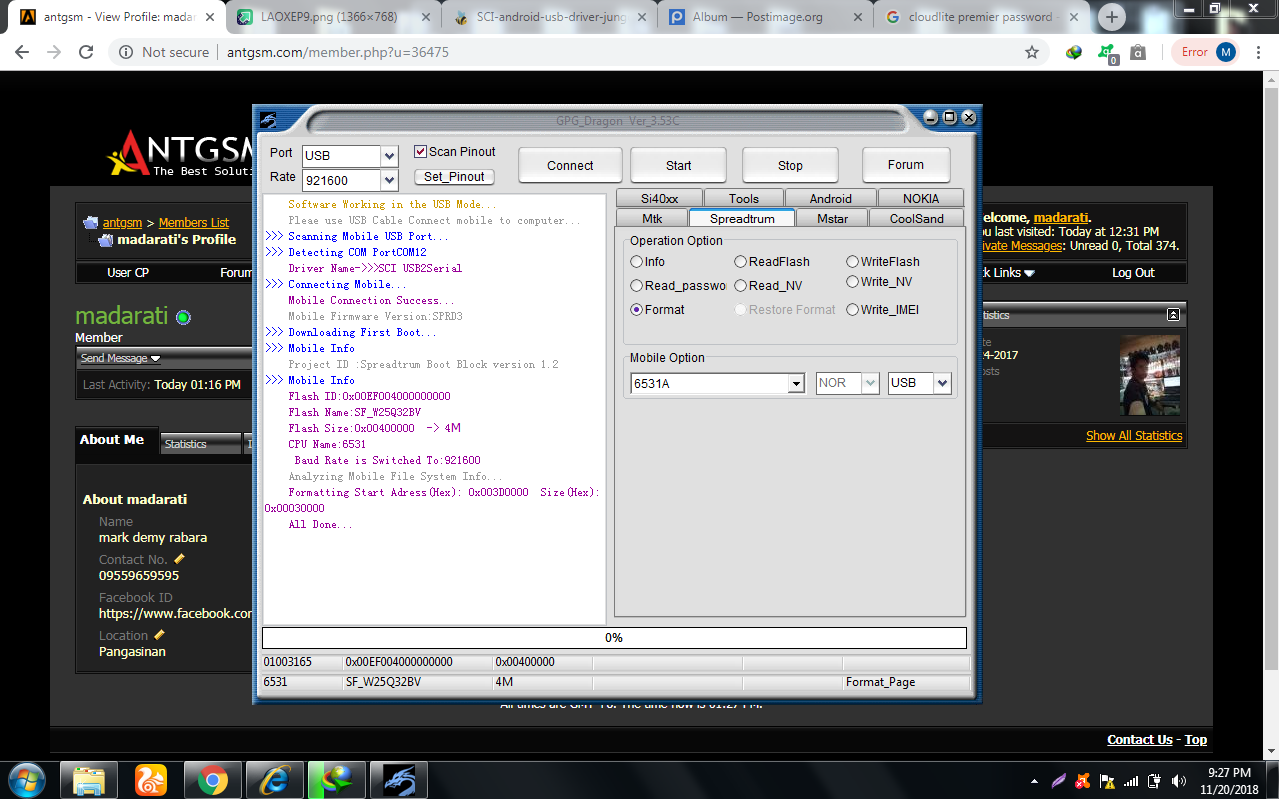Image resolution: width=1279 pixels, height=799 pixels.
Task: Click the power tray icon
Action: (x=1154, y=781)
